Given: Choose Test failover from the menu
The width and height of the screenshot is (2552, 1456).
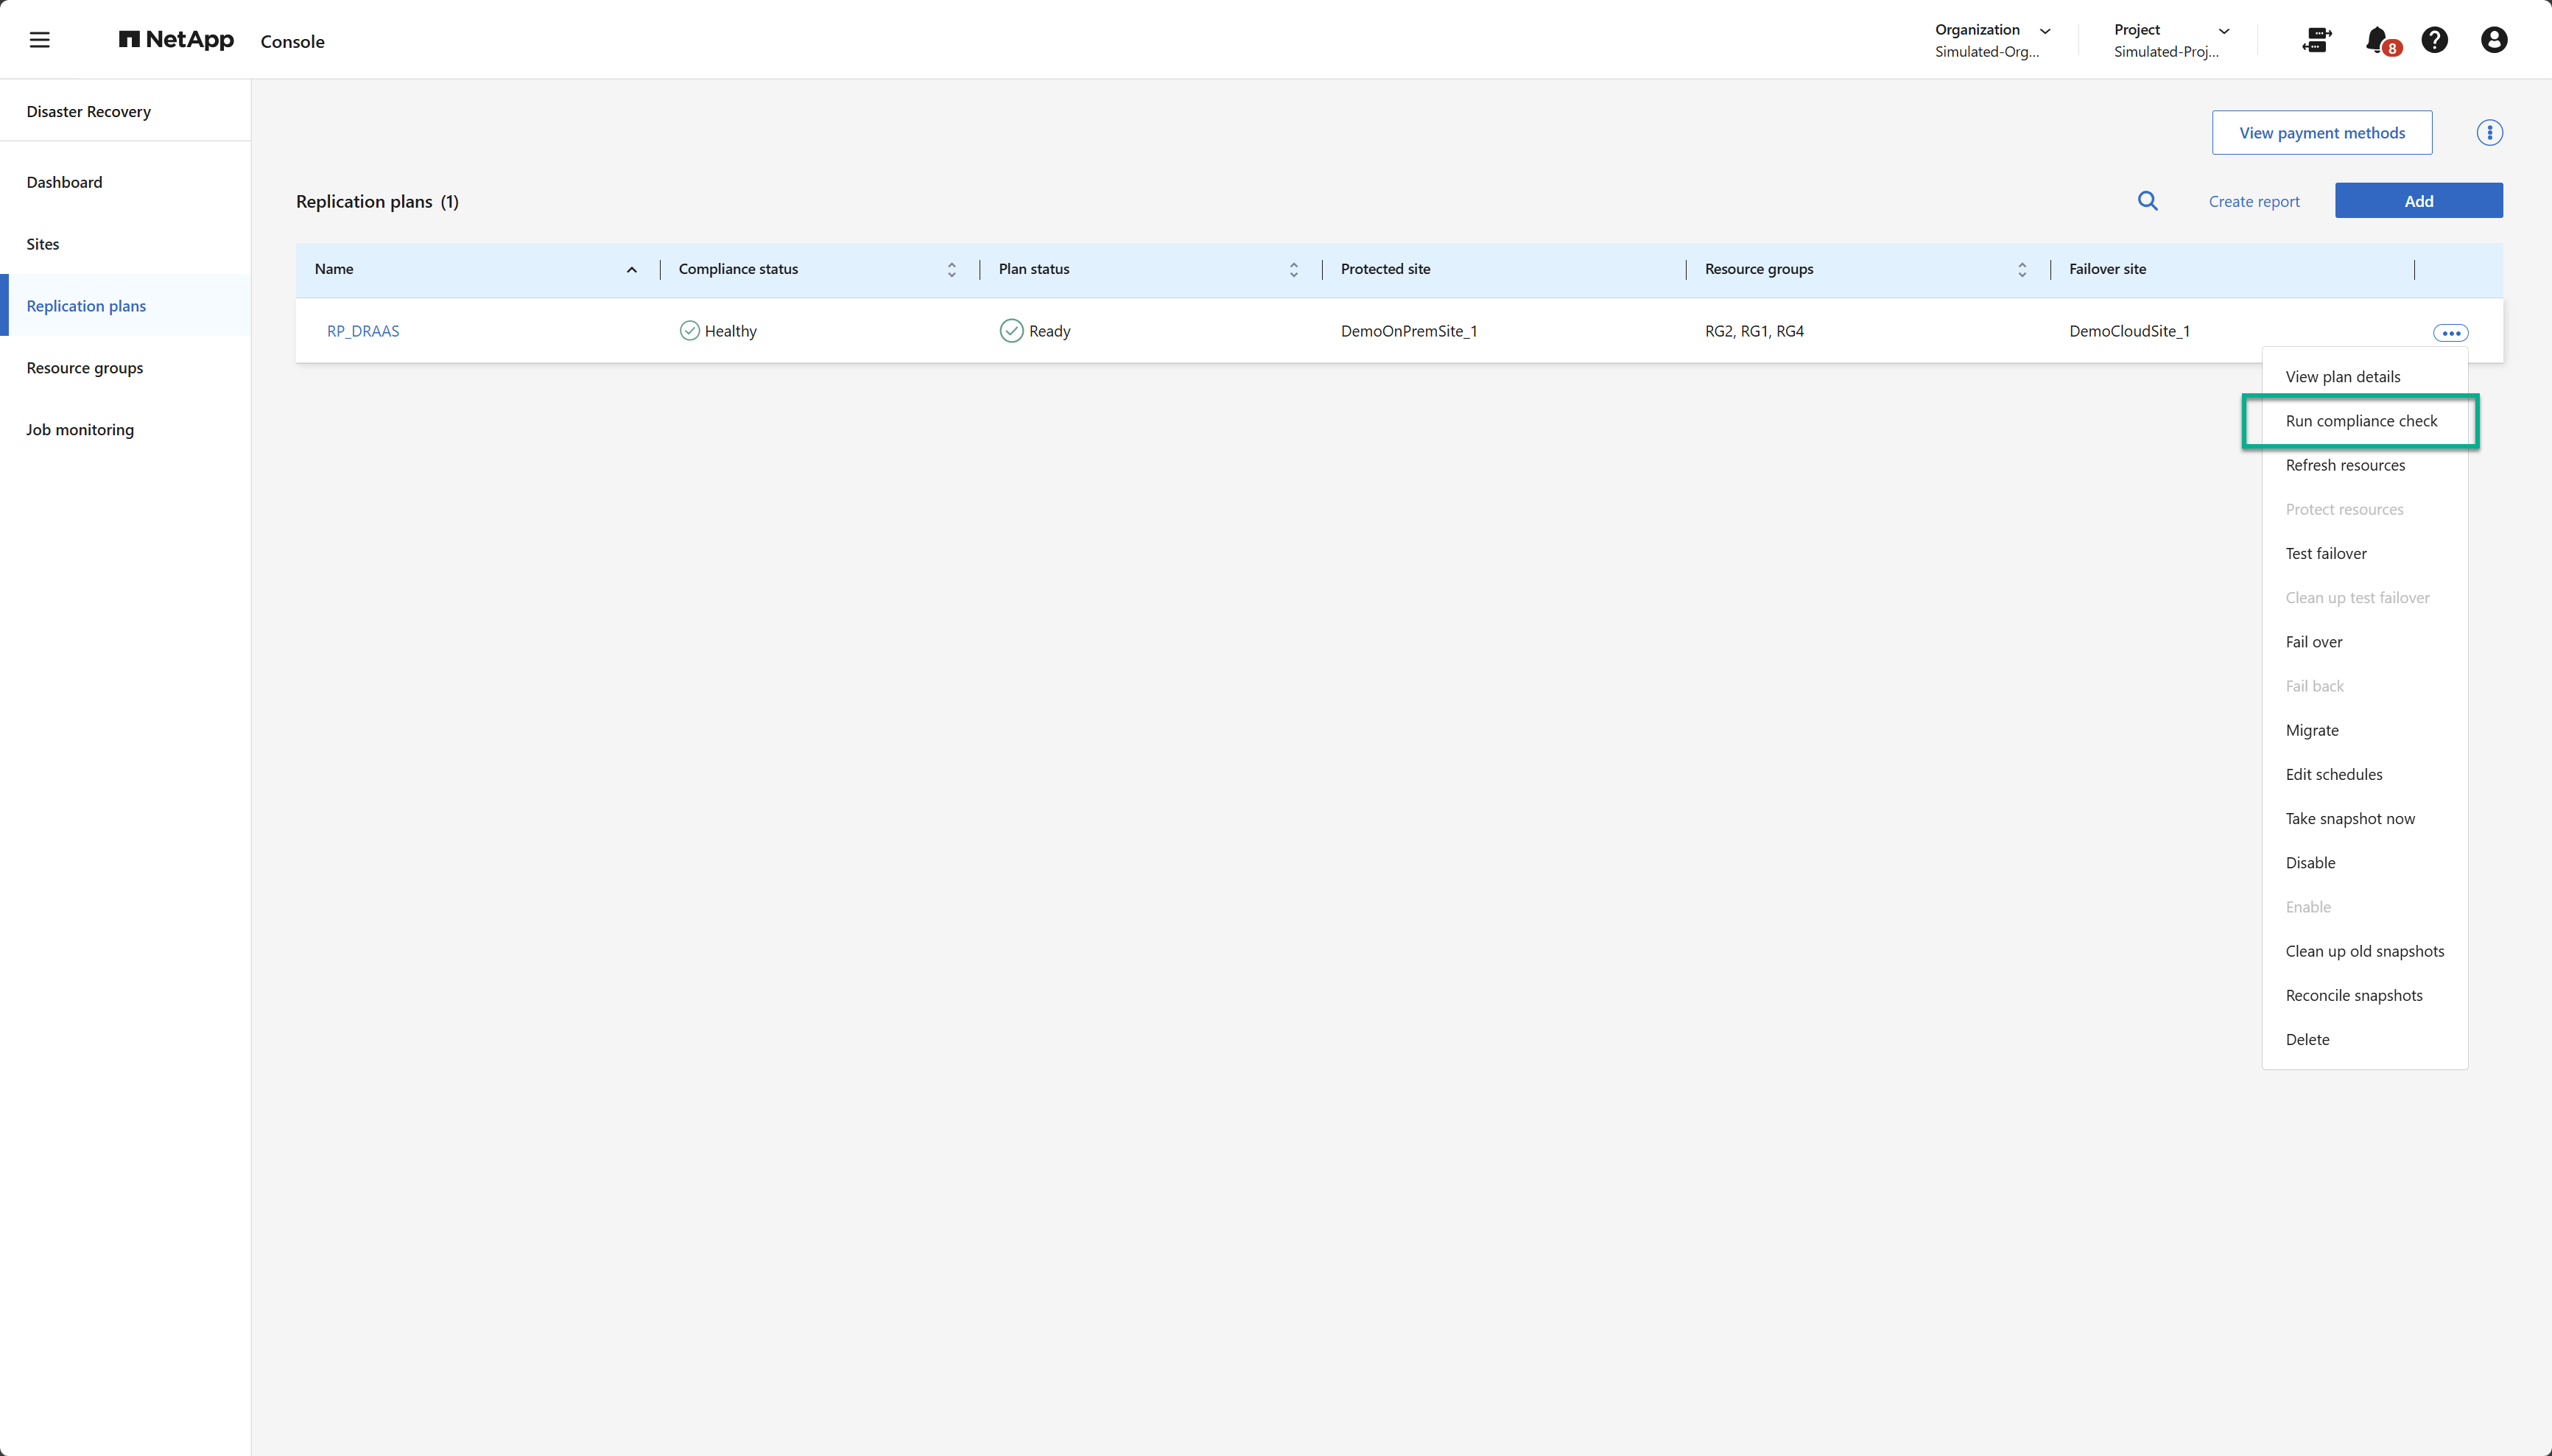Looking at the screenshot, I should tap(2326, 553).
